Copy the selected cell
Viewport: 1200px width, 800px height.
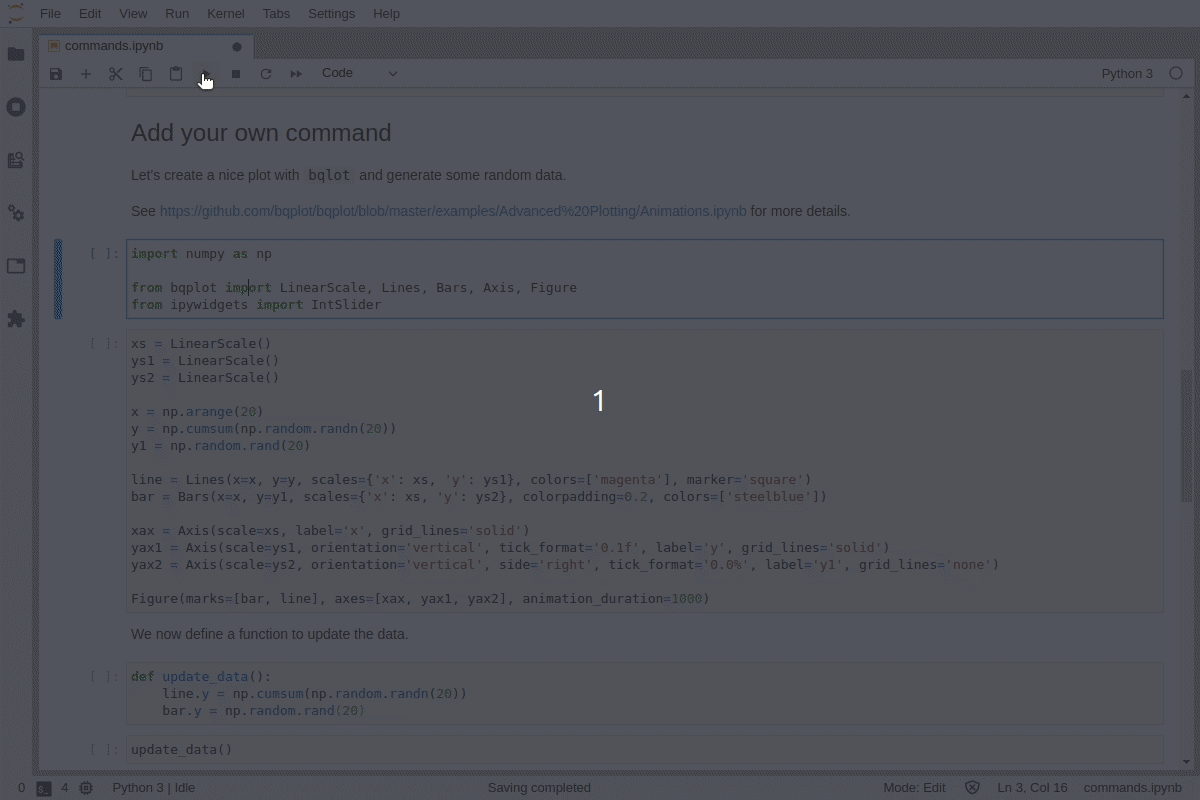click(x=146, y=74)
